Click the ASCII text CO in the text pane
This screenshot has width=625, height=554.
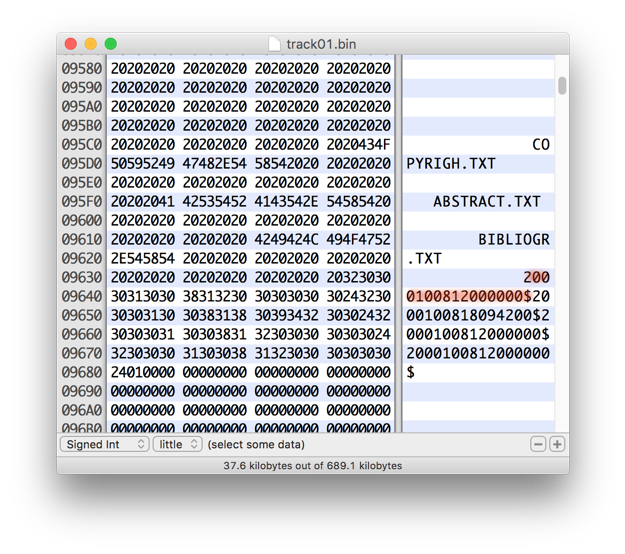(x=541, y=144)
